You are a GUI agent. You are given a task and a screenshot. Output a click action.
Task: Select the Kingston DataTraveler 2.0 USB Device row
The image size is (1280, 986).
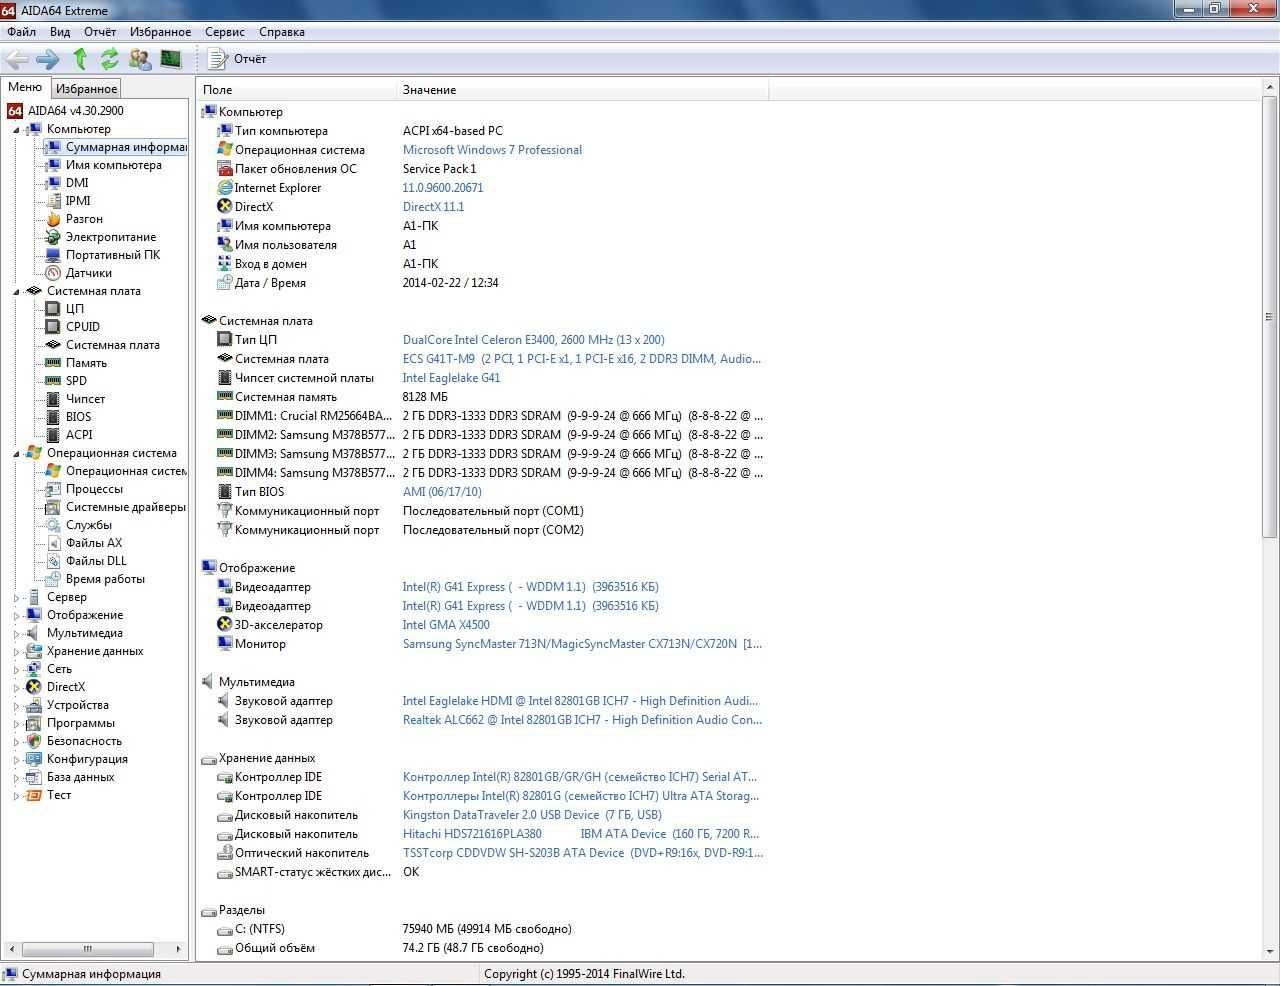(482, 815)
